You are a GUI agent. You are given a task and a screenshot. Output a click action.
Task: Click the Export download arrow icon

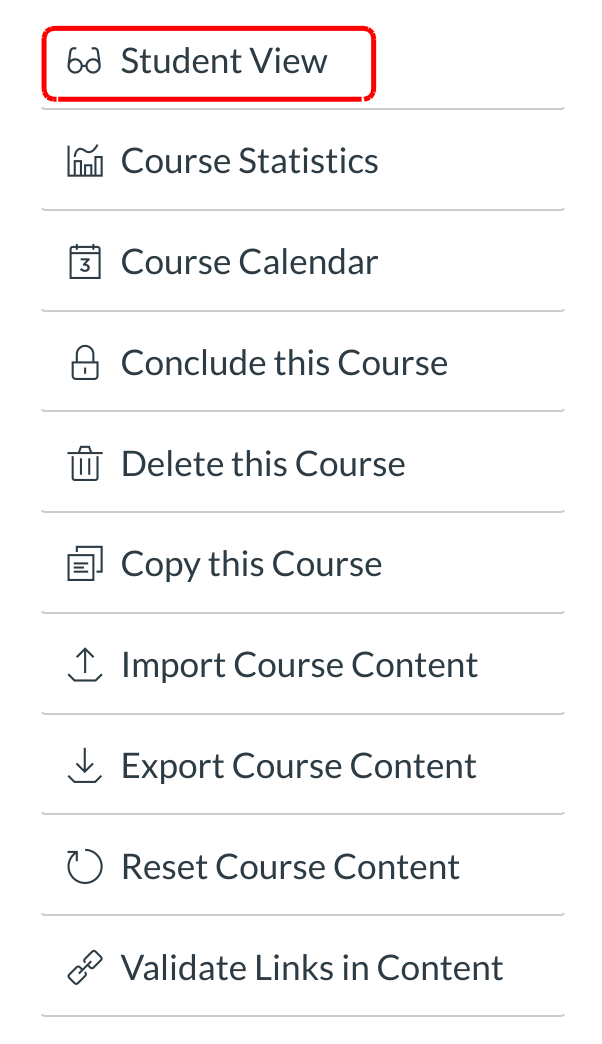click(84, 766)
